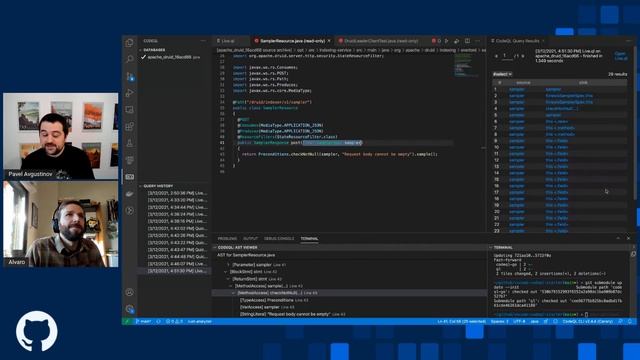Click the sink link in result row 4
Viewport: 640px width, 360px height.
pos(562,109)
